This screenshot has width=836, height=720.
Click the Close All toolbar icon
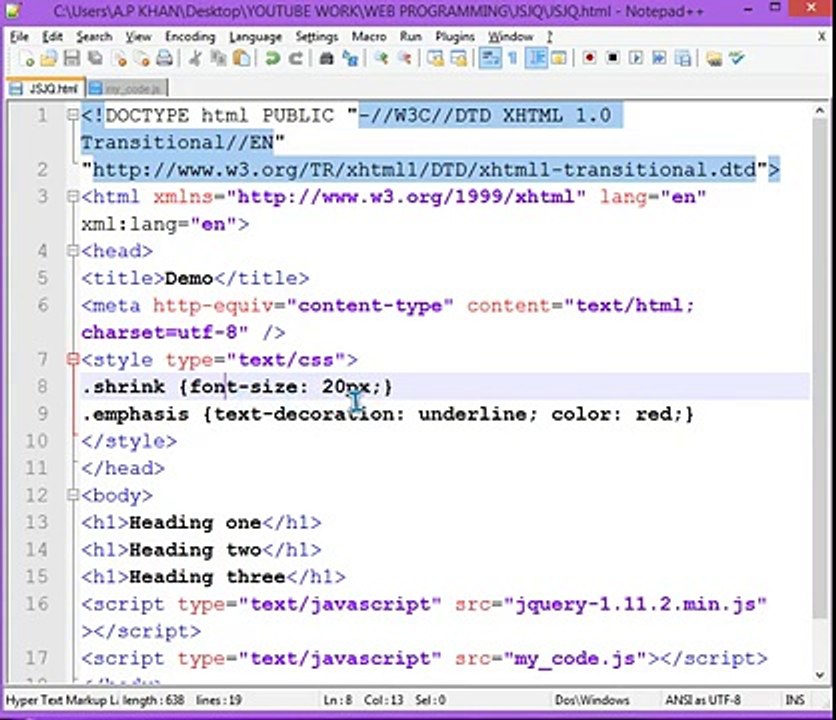pyautogui.click(x=142, y=58)
